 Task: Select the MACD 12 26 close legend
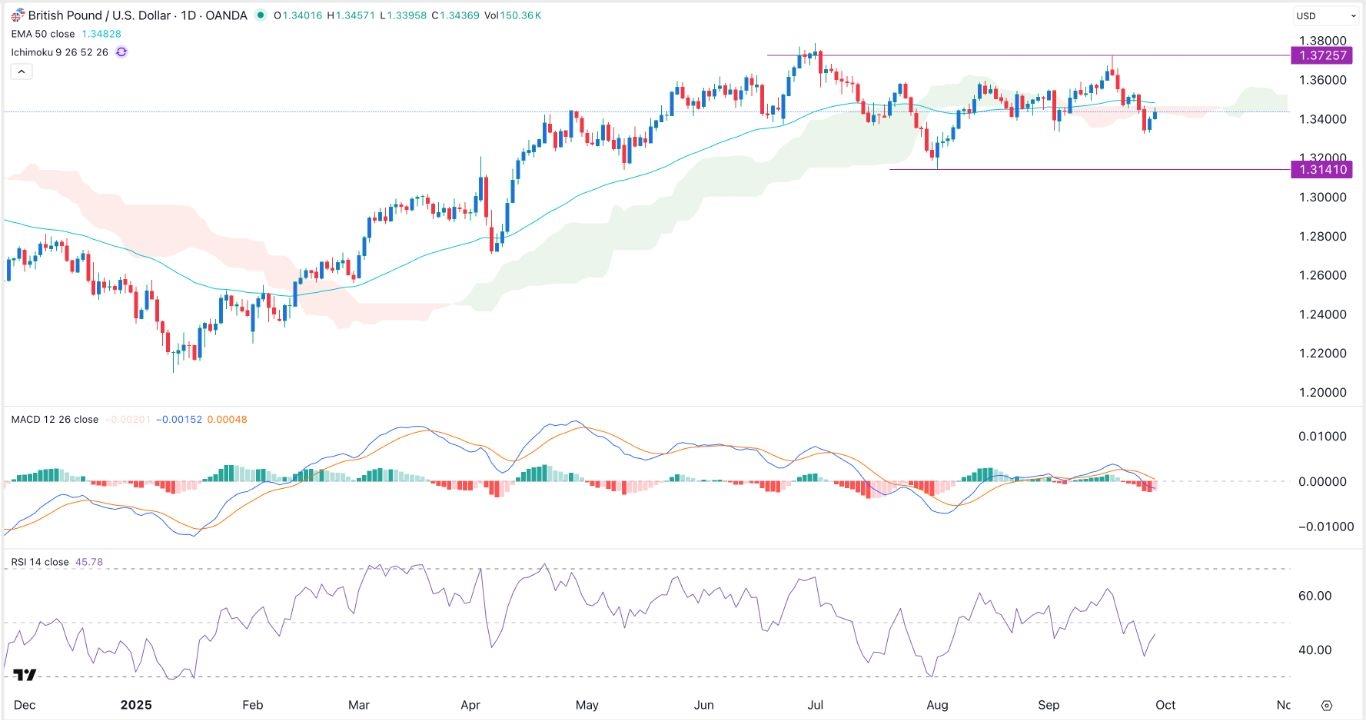(55, 420)
